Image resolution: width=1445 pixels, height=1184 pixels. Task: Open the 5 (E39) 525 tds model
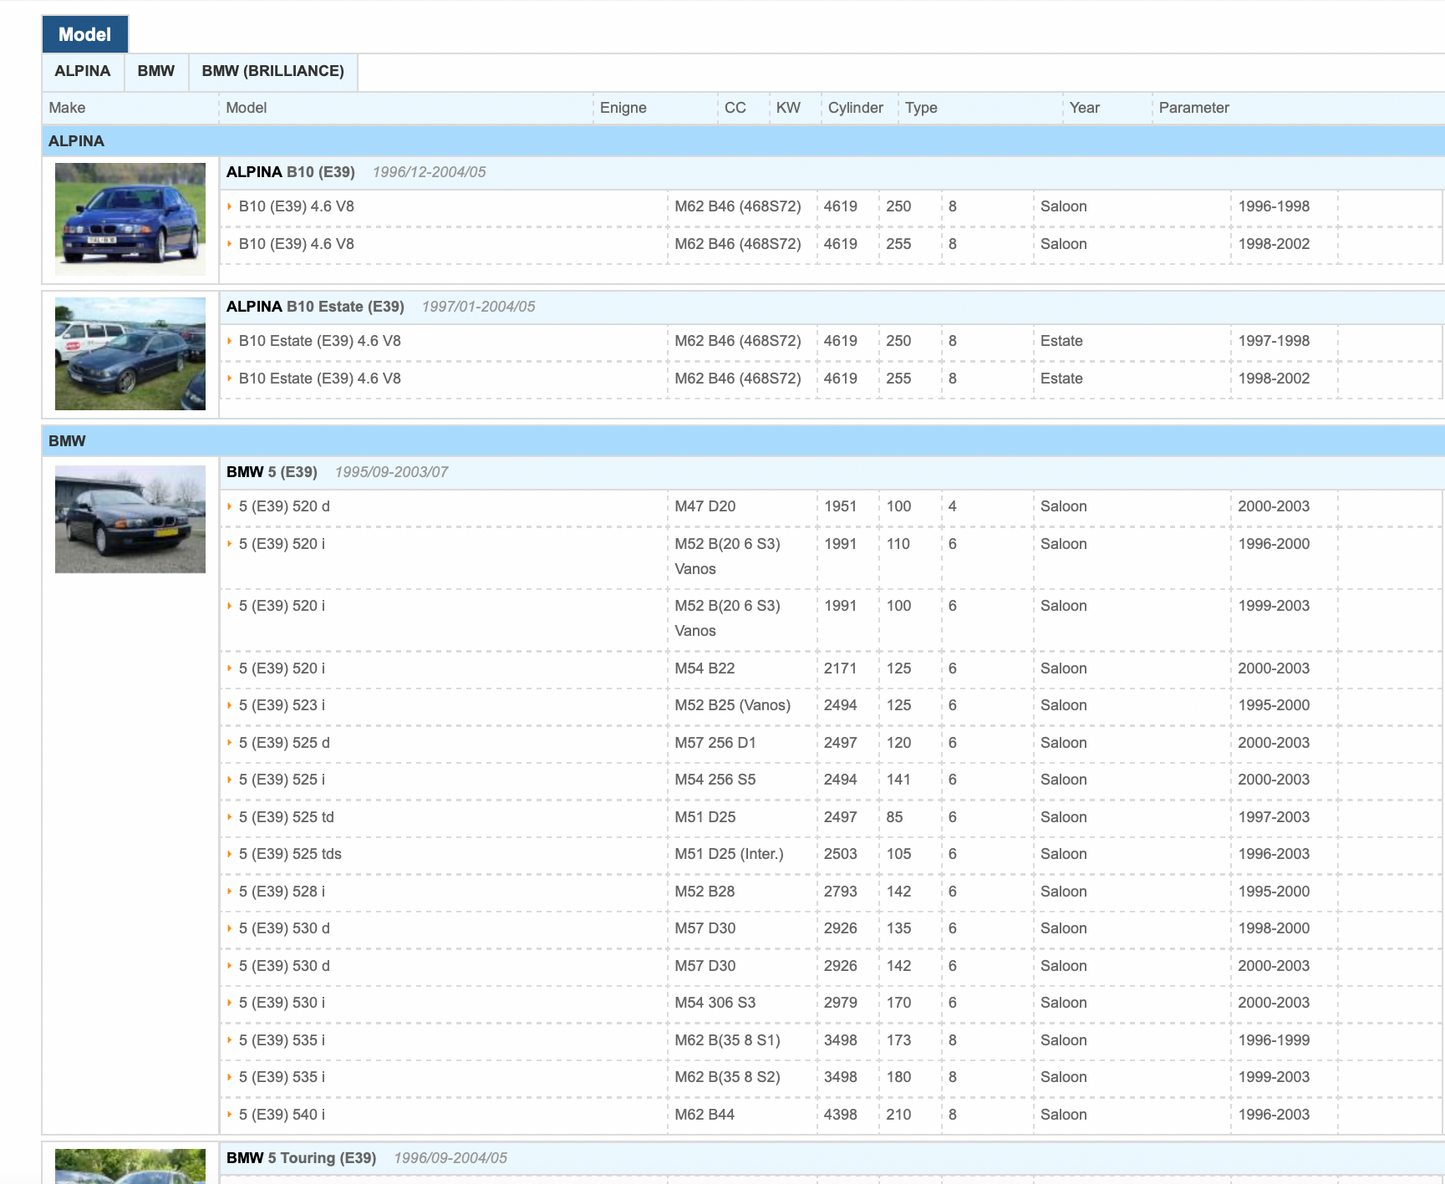pos(290,854)
